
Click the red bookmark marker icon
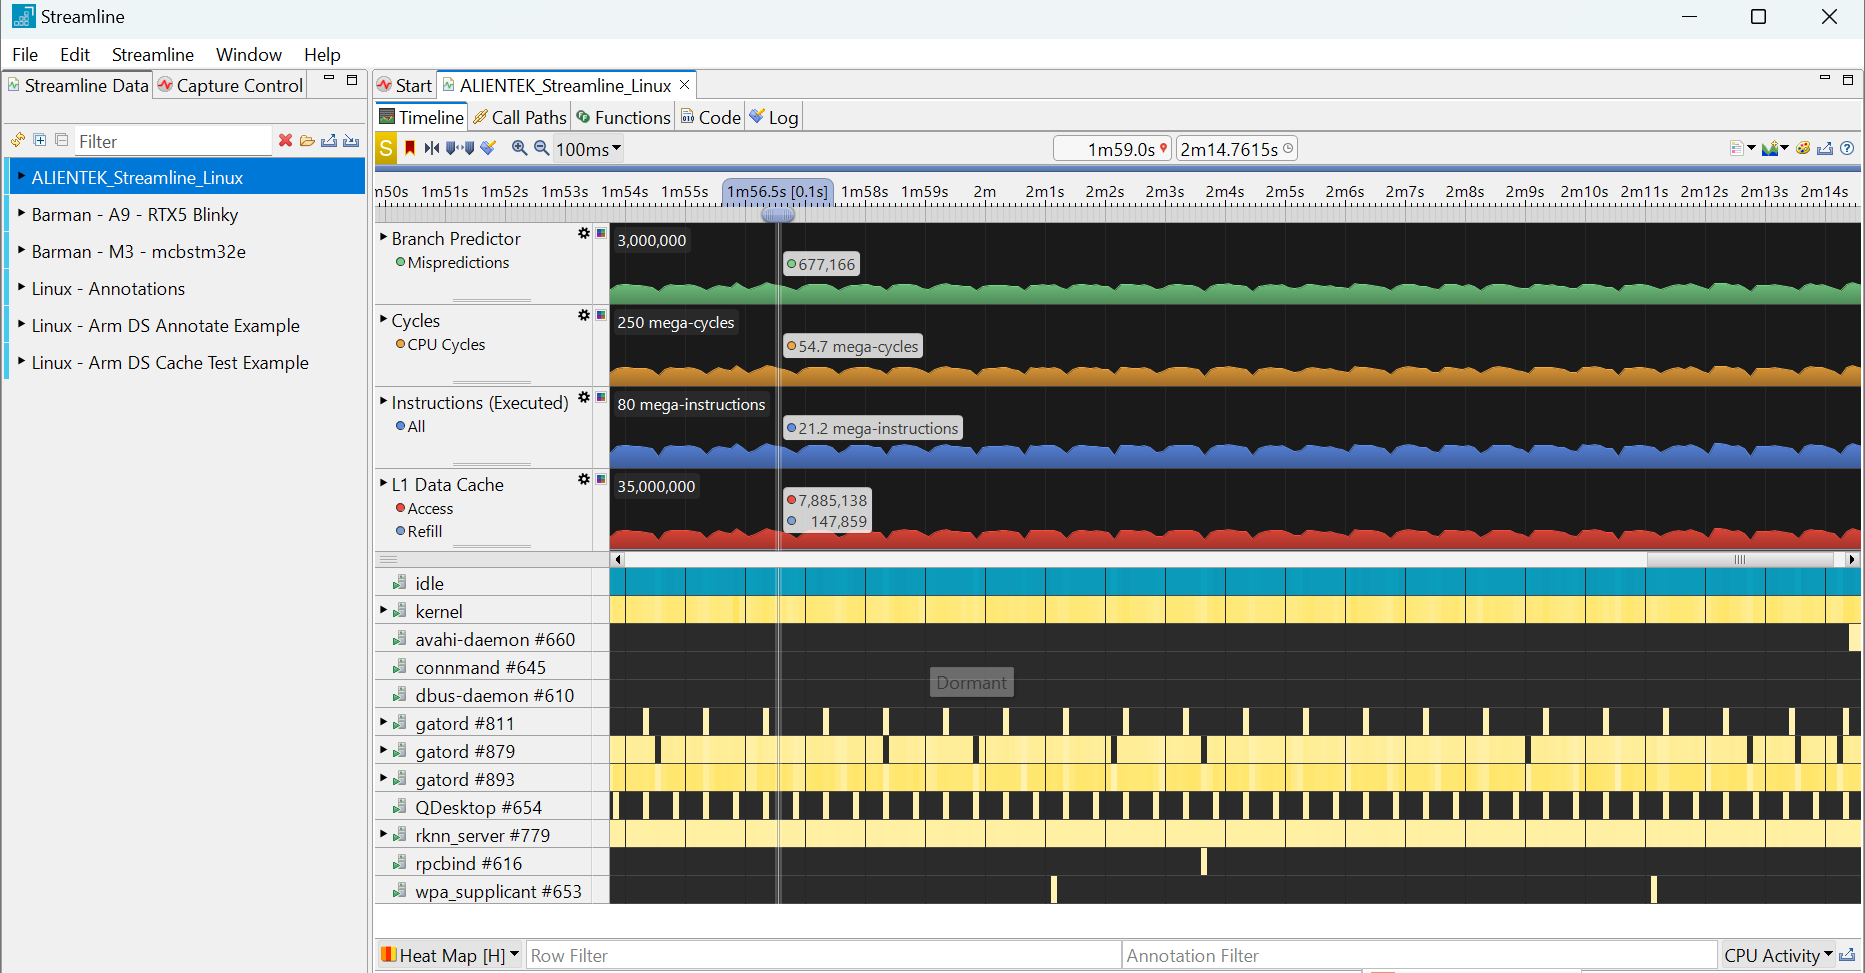tap(410, 148)
